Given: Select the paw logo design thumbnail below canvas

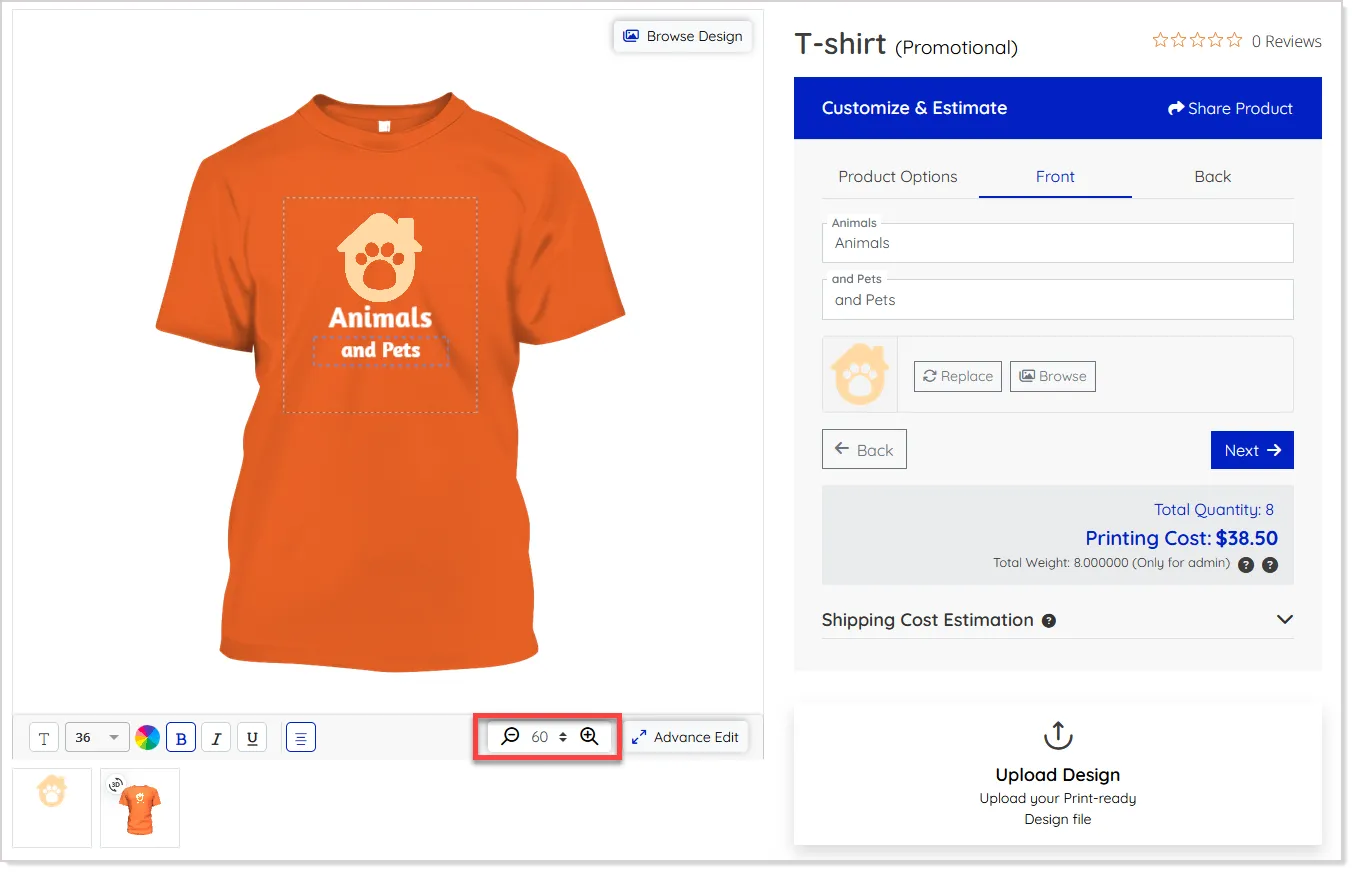Looking at the screenshot, I should pyautogui.click(x=52, y=808).
